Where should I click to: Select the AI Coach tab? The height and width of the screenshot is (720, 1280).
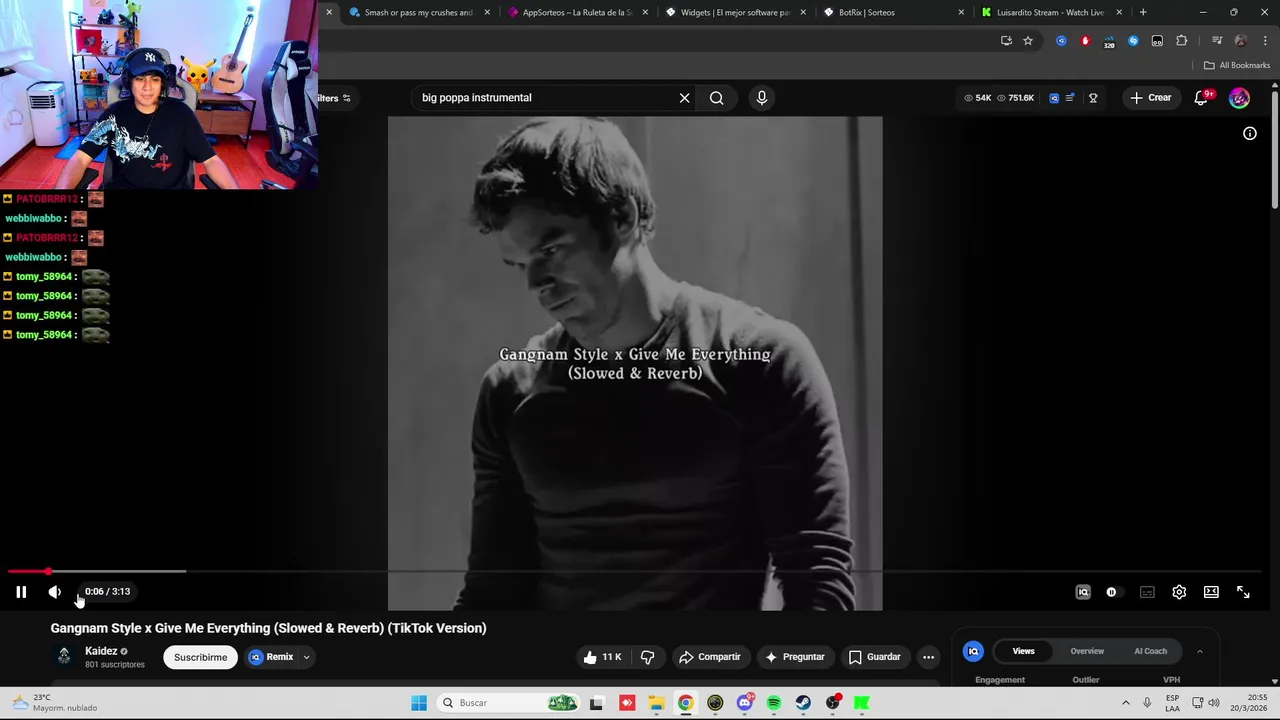point(1150,651)
